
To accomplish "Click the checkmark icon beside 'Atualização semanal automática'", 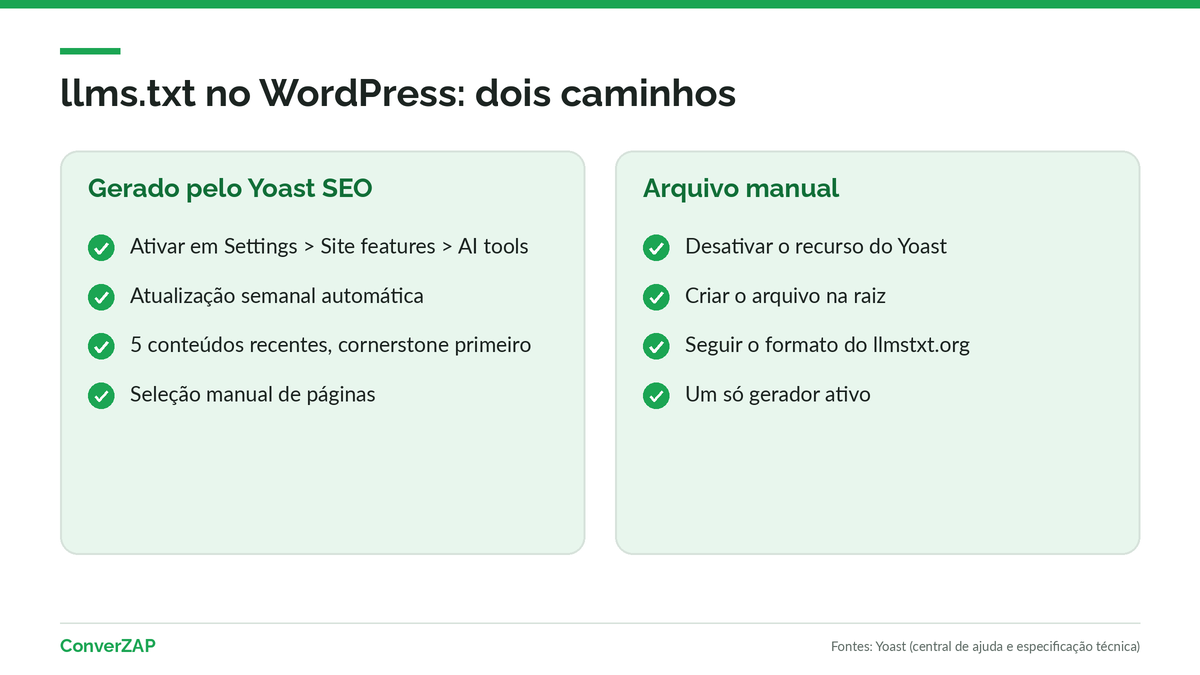I will (101, 297).
